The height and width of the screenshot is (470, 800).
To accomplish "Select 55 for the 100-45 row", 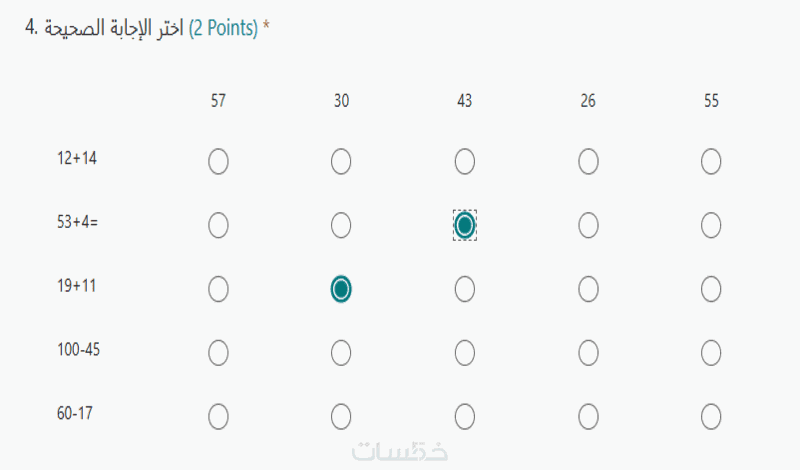I will tap(711, 352).
